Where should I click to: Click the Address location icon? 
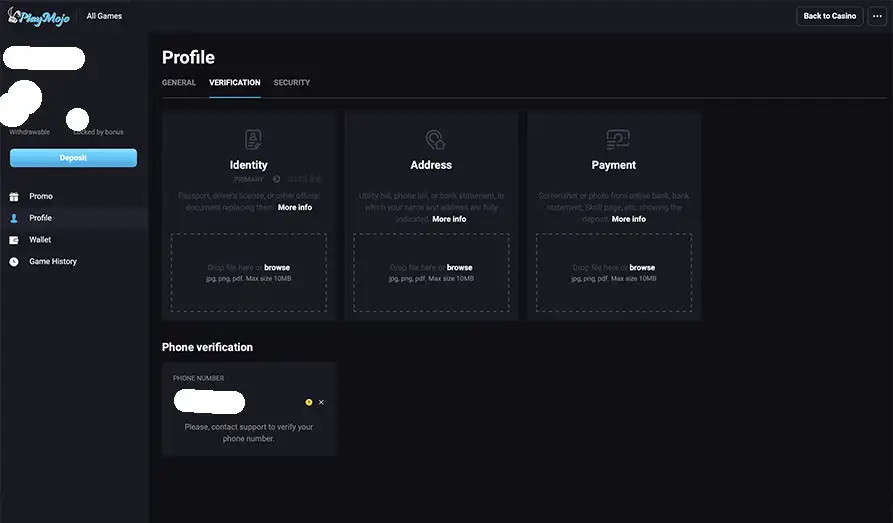coord(435,140)
